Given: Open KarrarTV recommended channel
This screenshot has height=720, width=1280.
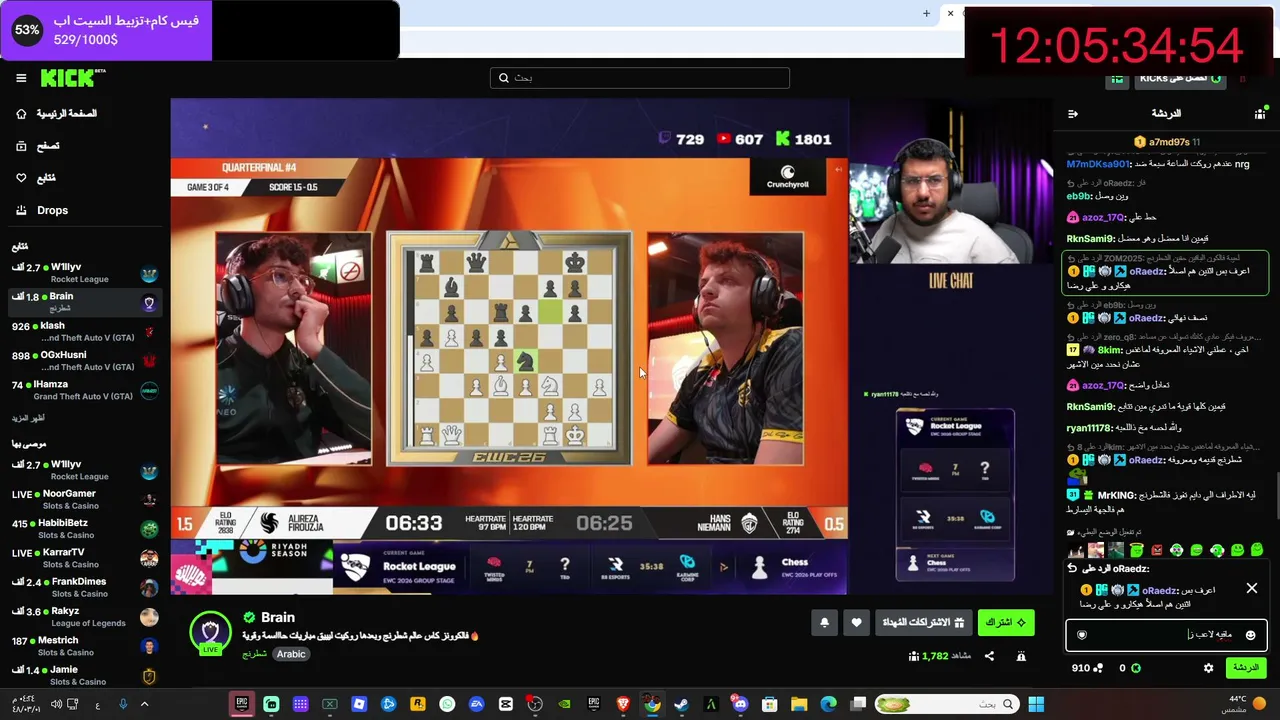Looking at the screenshot, I should 84,557.
